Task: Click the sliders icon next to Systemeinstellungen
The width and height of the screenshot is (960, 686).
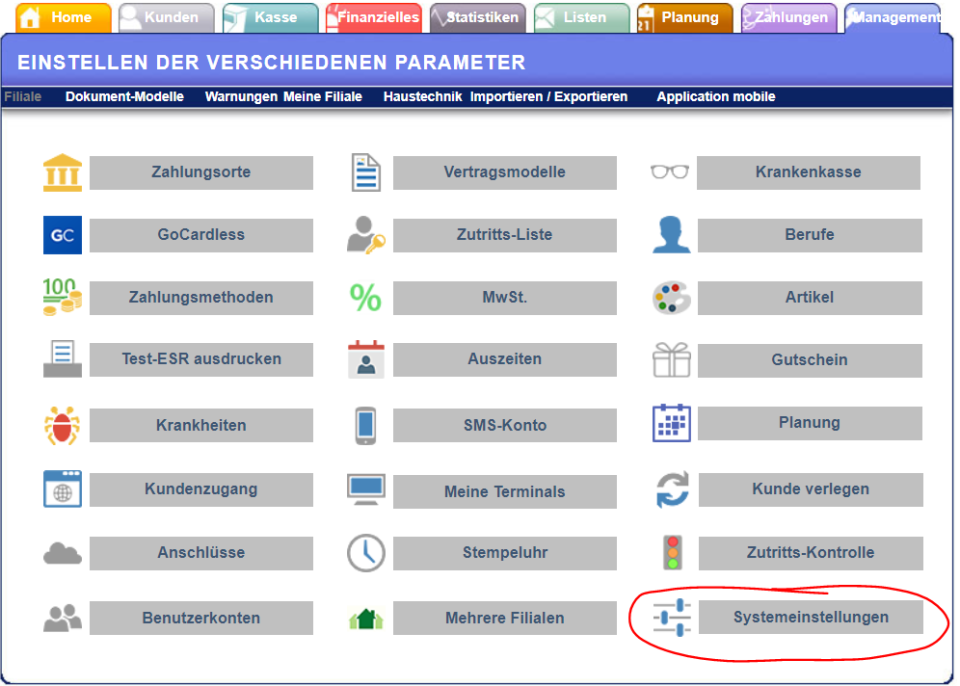Action: tap(670, 618)
